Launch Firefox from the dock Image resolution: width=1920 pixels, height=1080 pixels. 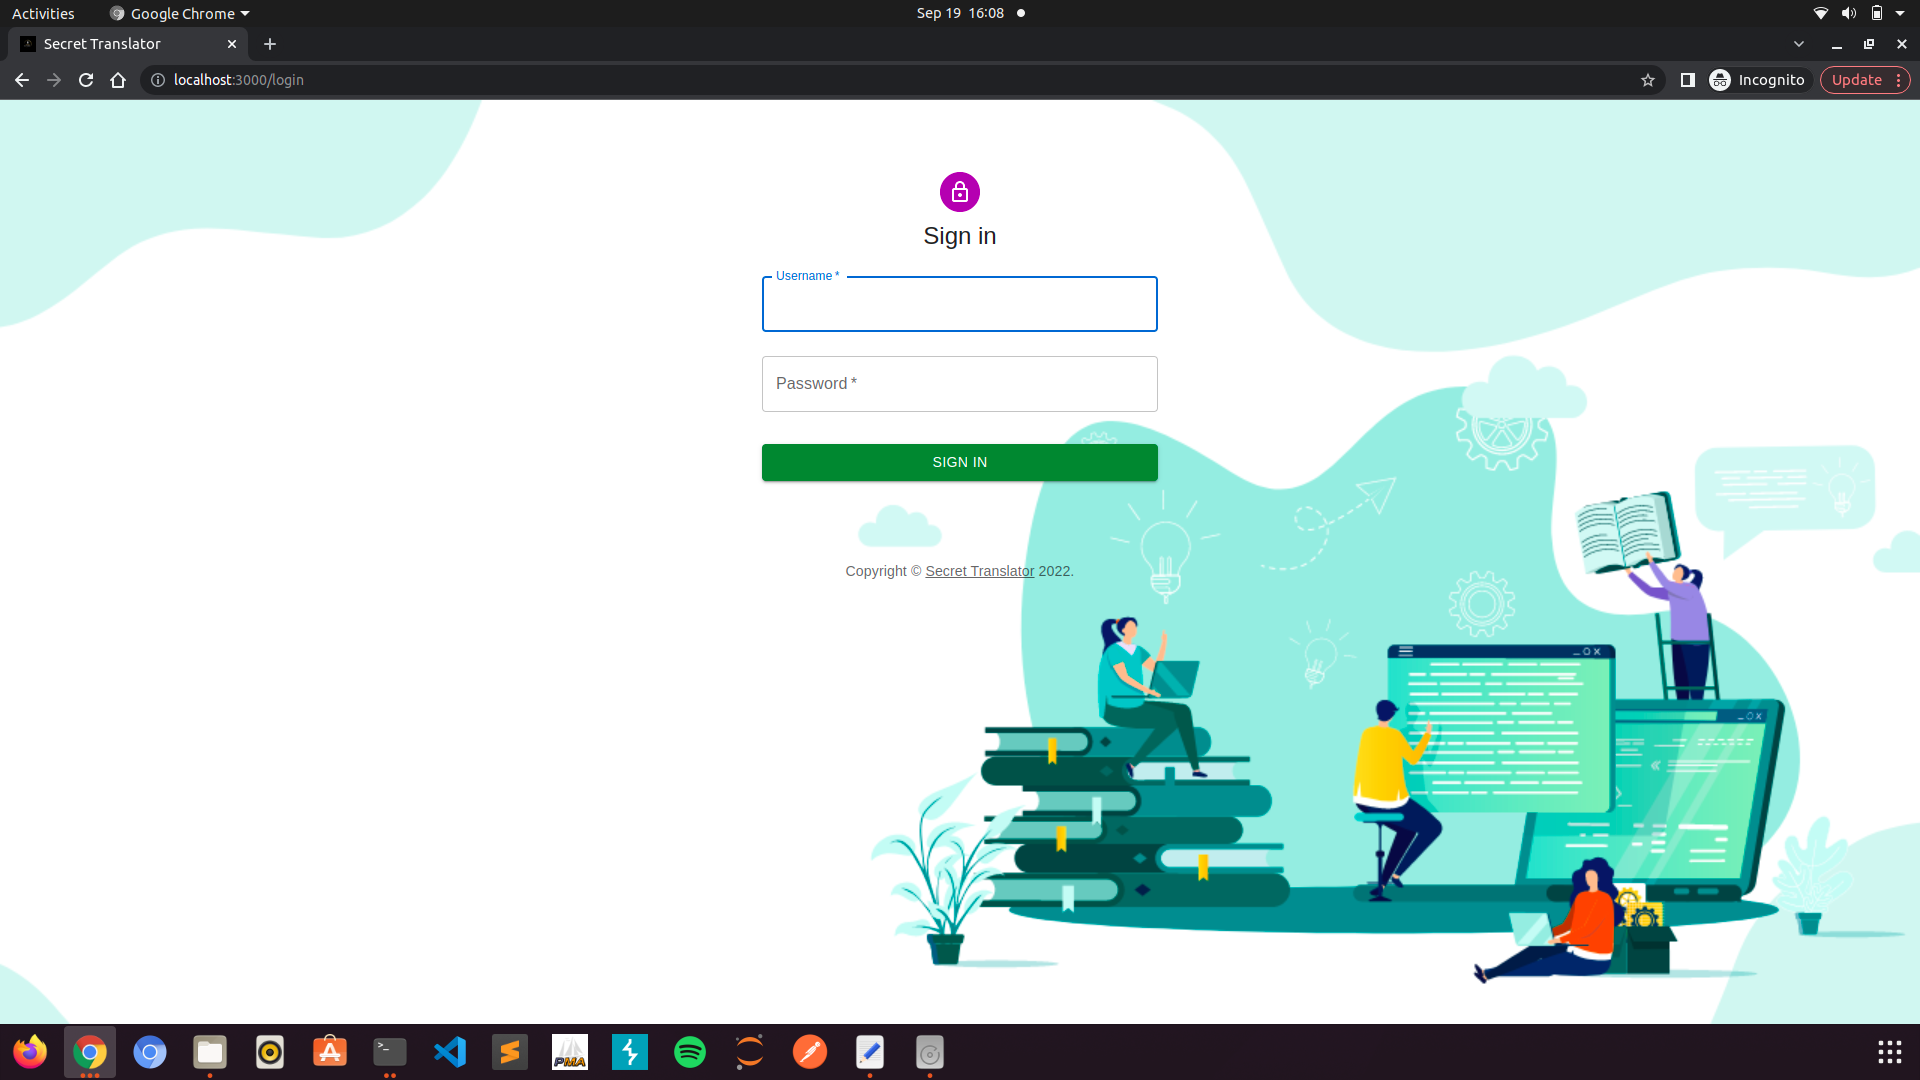pyautogui.click(x=30, y=1052)
